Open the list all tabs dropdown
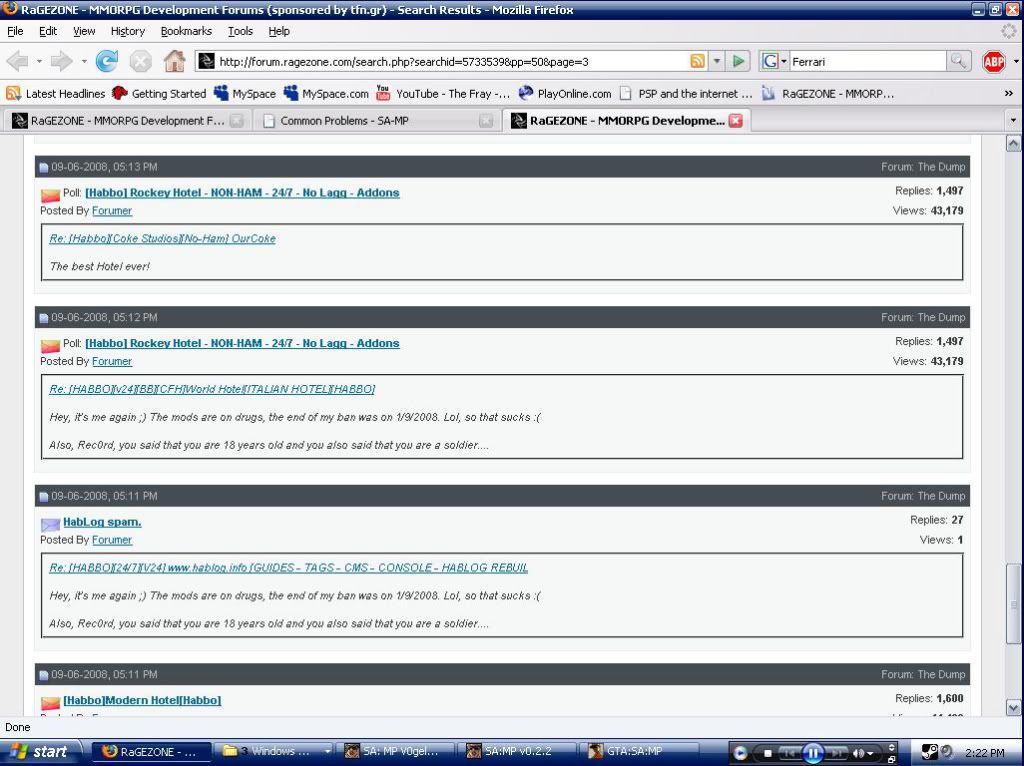1024x766 pixels. 1013,121
